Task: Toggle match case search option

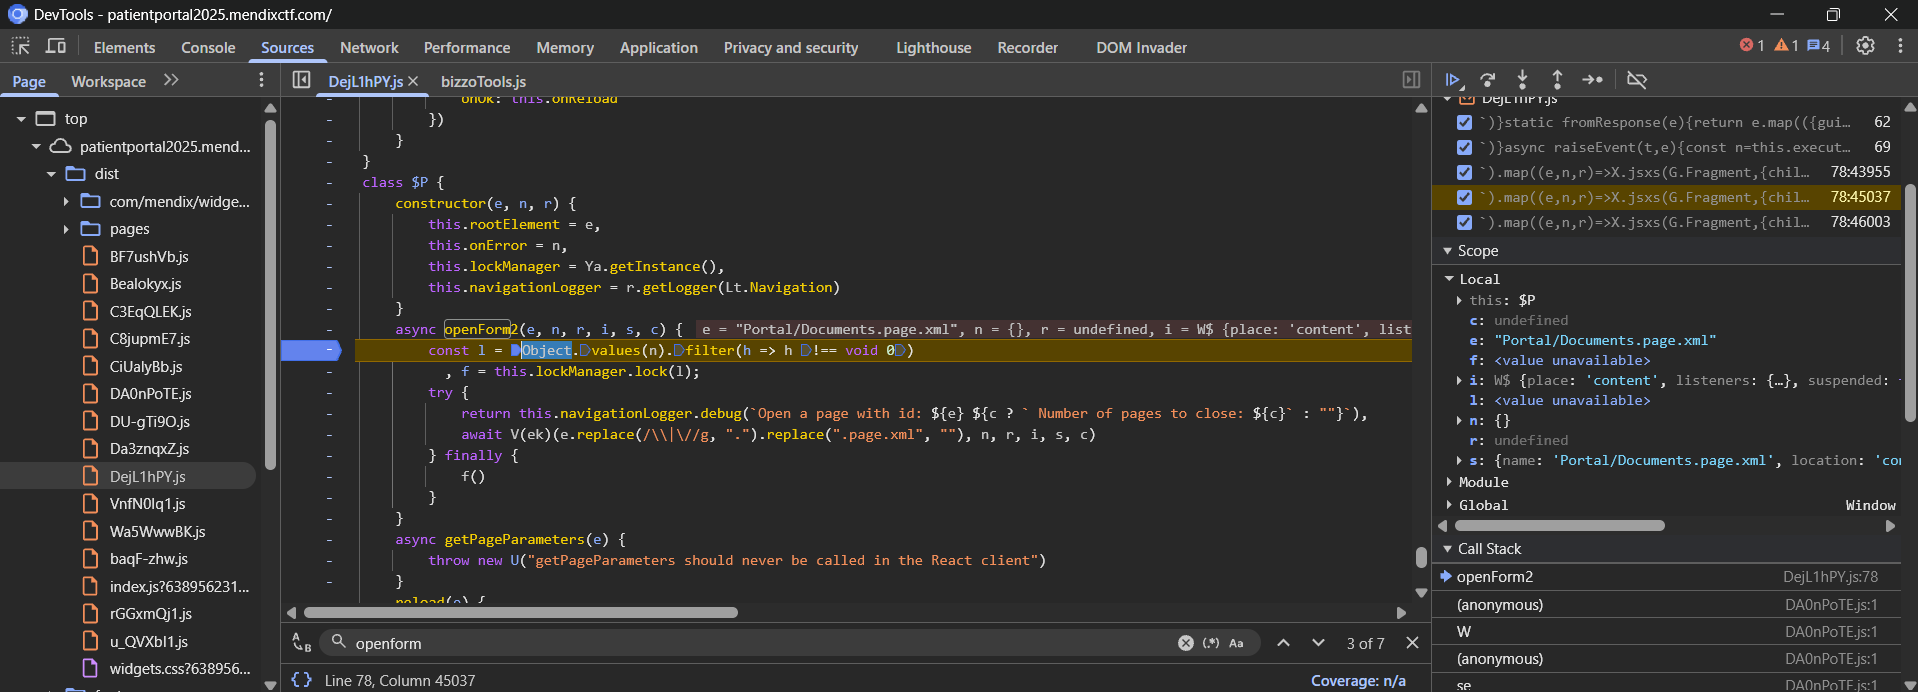Action: pyautogui.click(x=1236, y=643)
